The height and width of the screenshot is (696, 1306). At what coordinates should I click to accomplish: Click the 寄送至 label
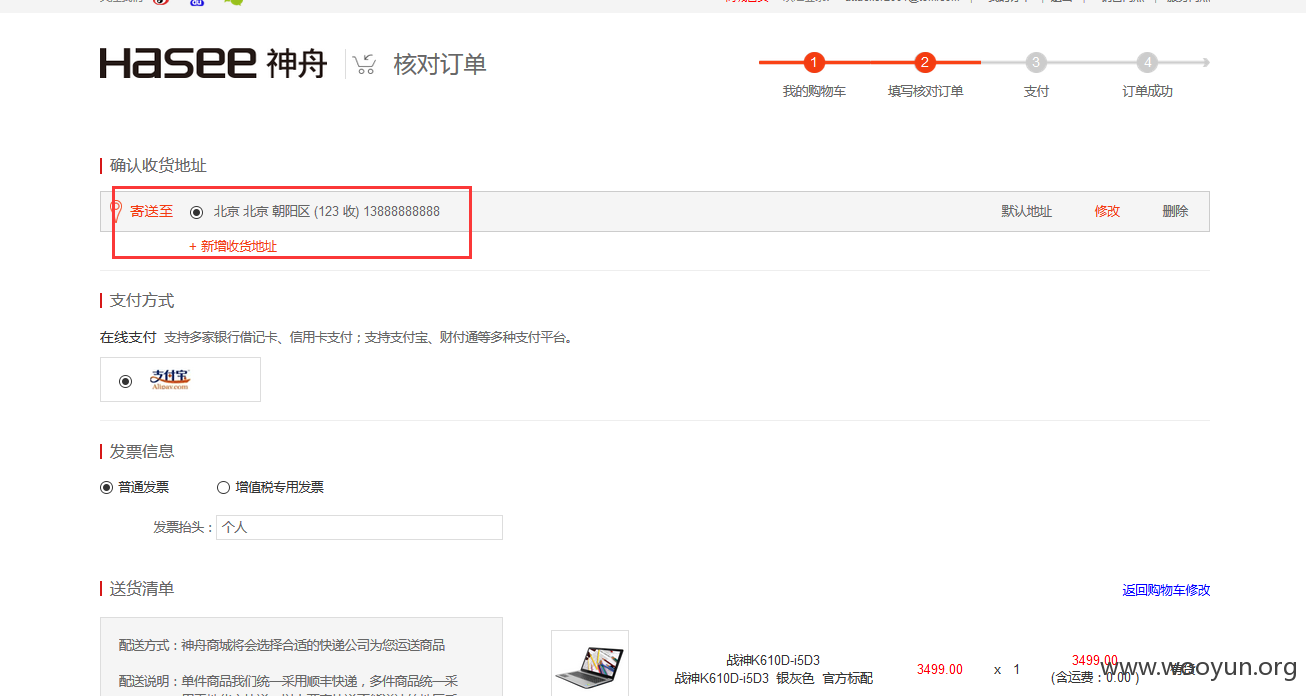point(151,211)
